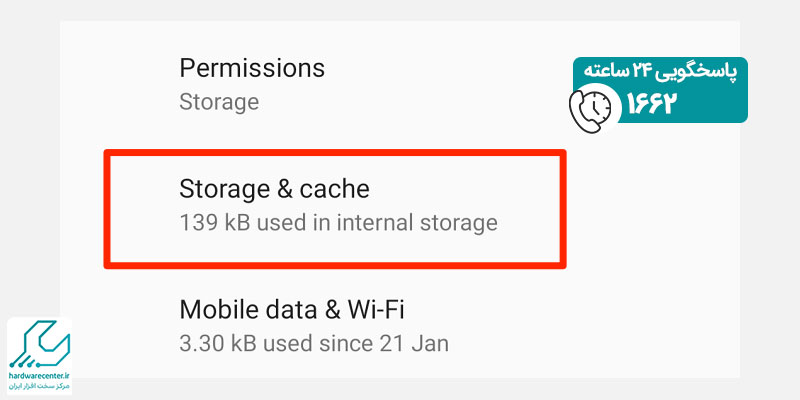Image resolution: width=800 pixels, height=400 pixels.
Task: Click the phone handset with clock icon
Action: pyautogui.click(x=590, y=110)
